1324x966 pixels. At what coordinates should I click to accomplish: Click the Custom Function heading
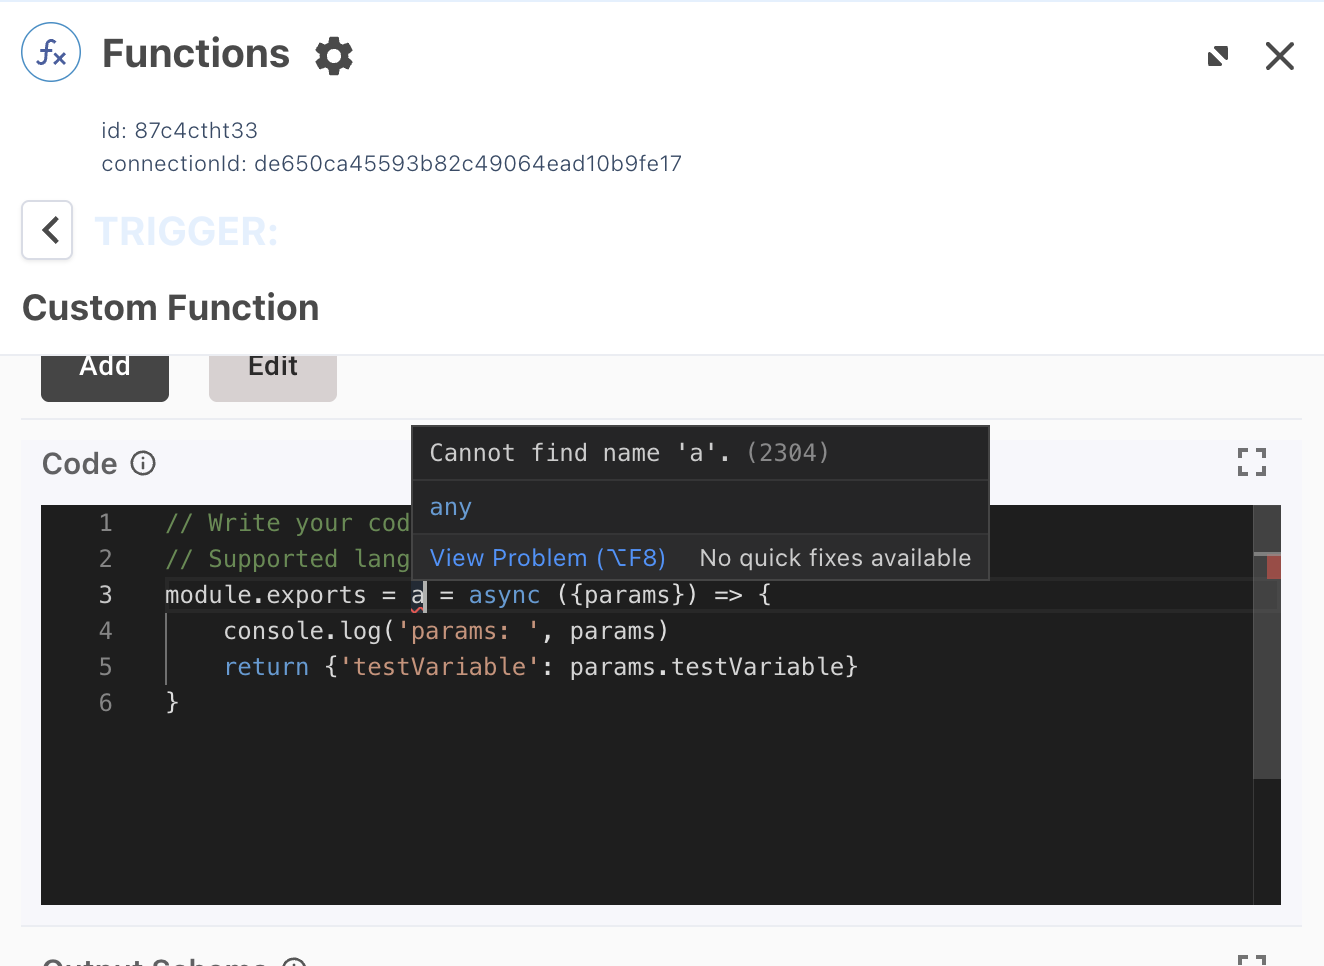pyautogui.click(x=171, y=308)
